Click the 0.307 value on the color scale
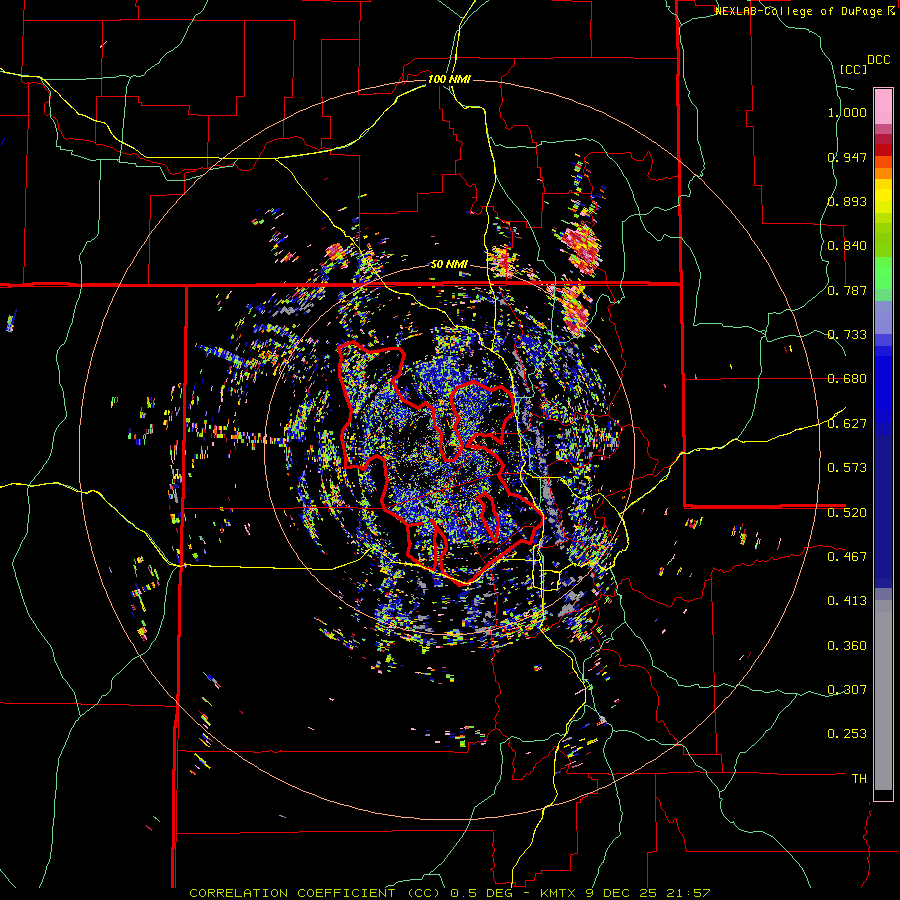This screenshot has height=900, width=900. [x=847, y=689]
